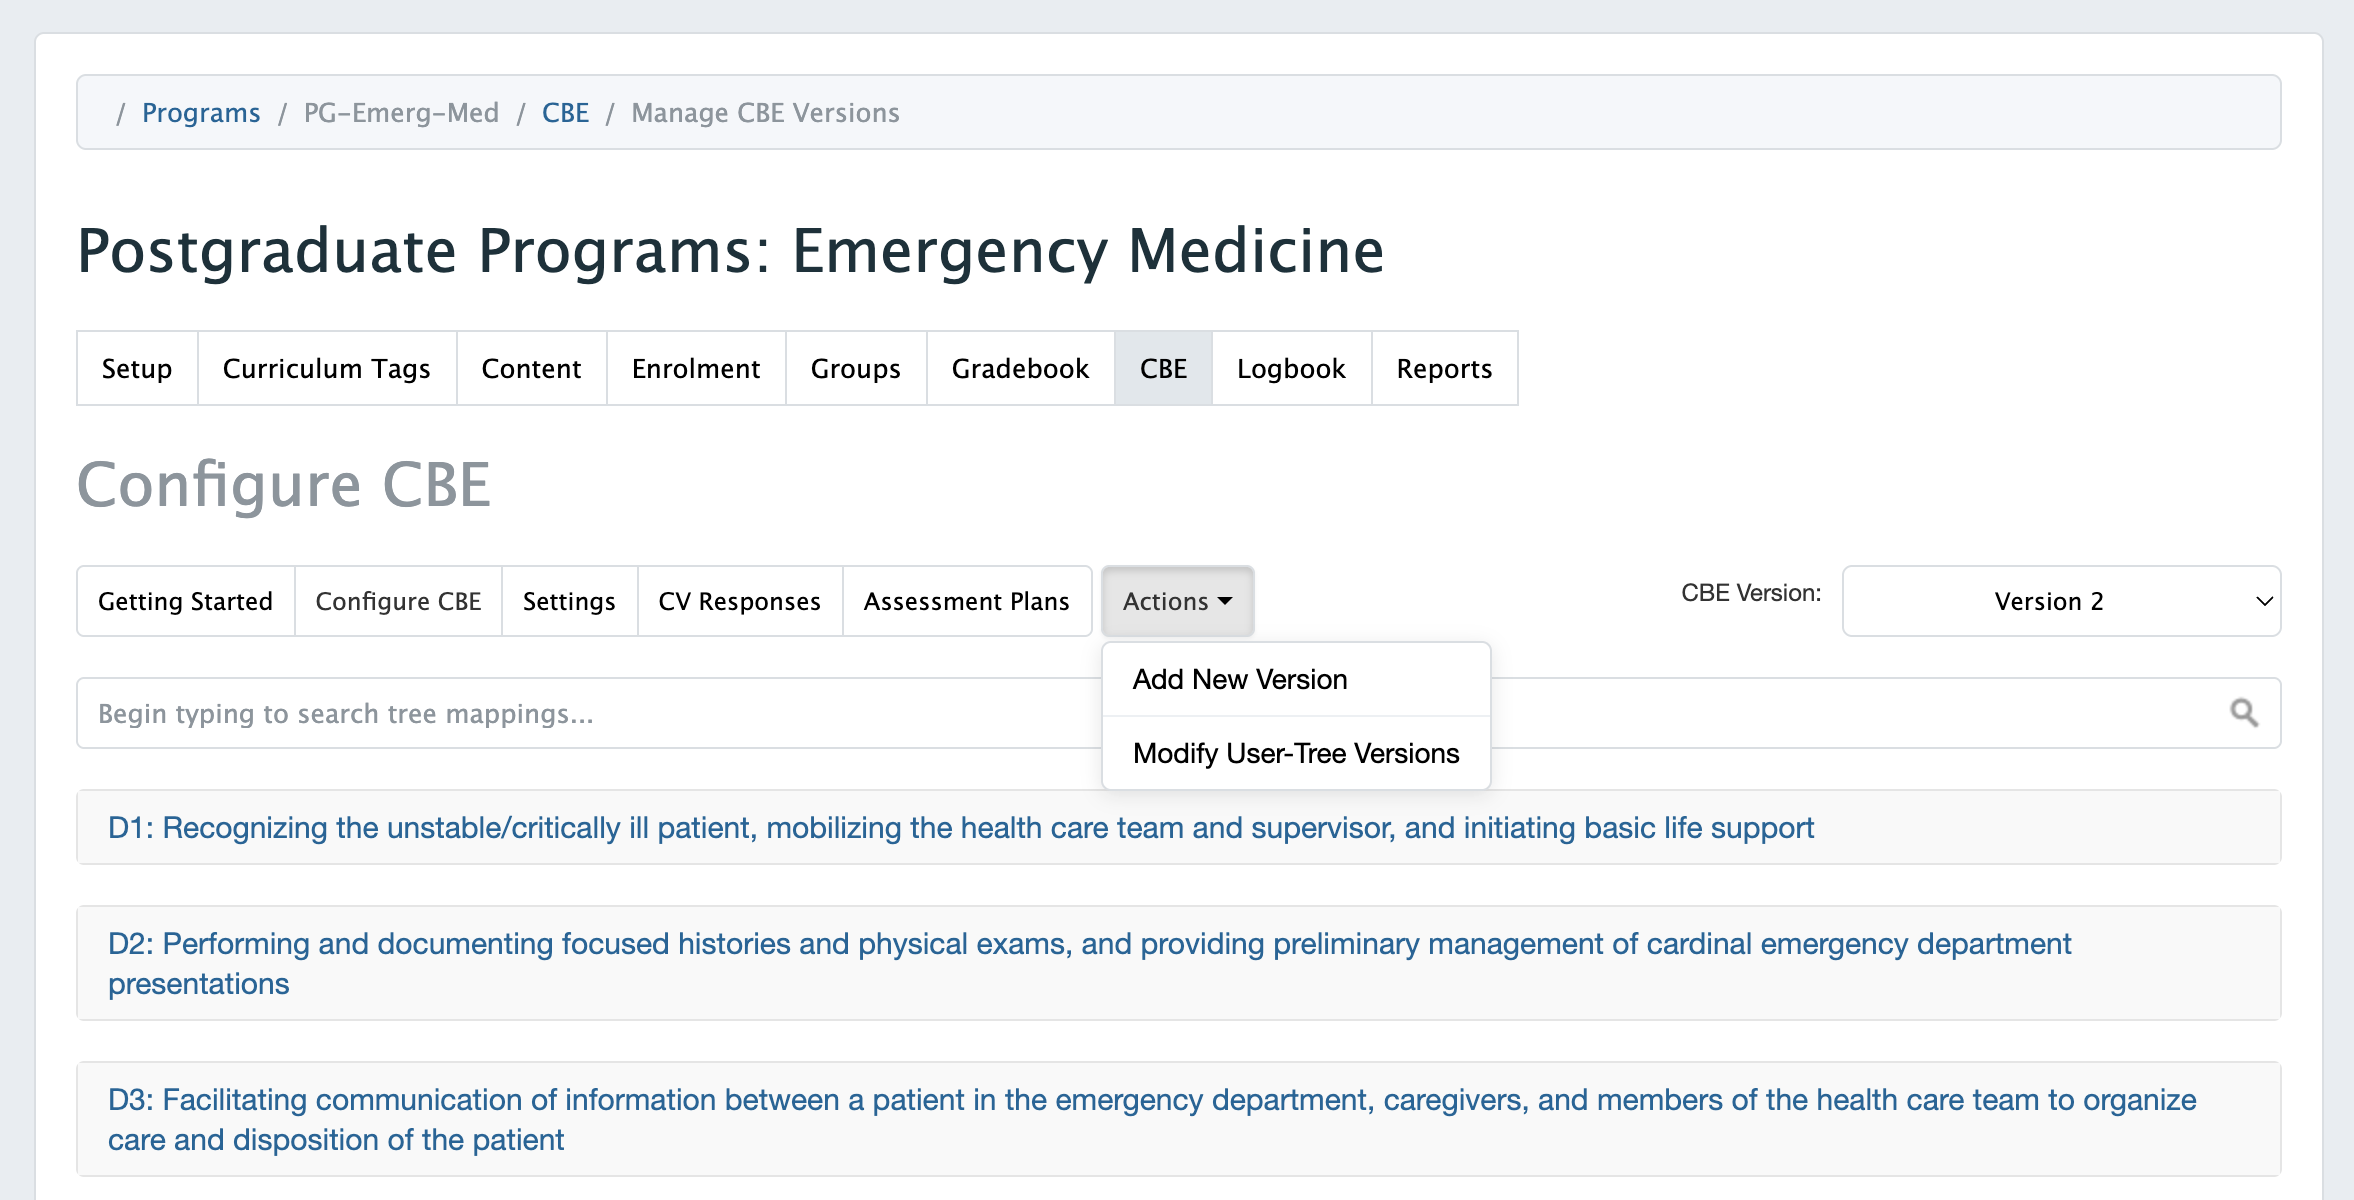Image resolution: width=2354 pixels, height=1200 pixels.
Task: Open the CV Responses sub-tab
Action: coord(739,601)
